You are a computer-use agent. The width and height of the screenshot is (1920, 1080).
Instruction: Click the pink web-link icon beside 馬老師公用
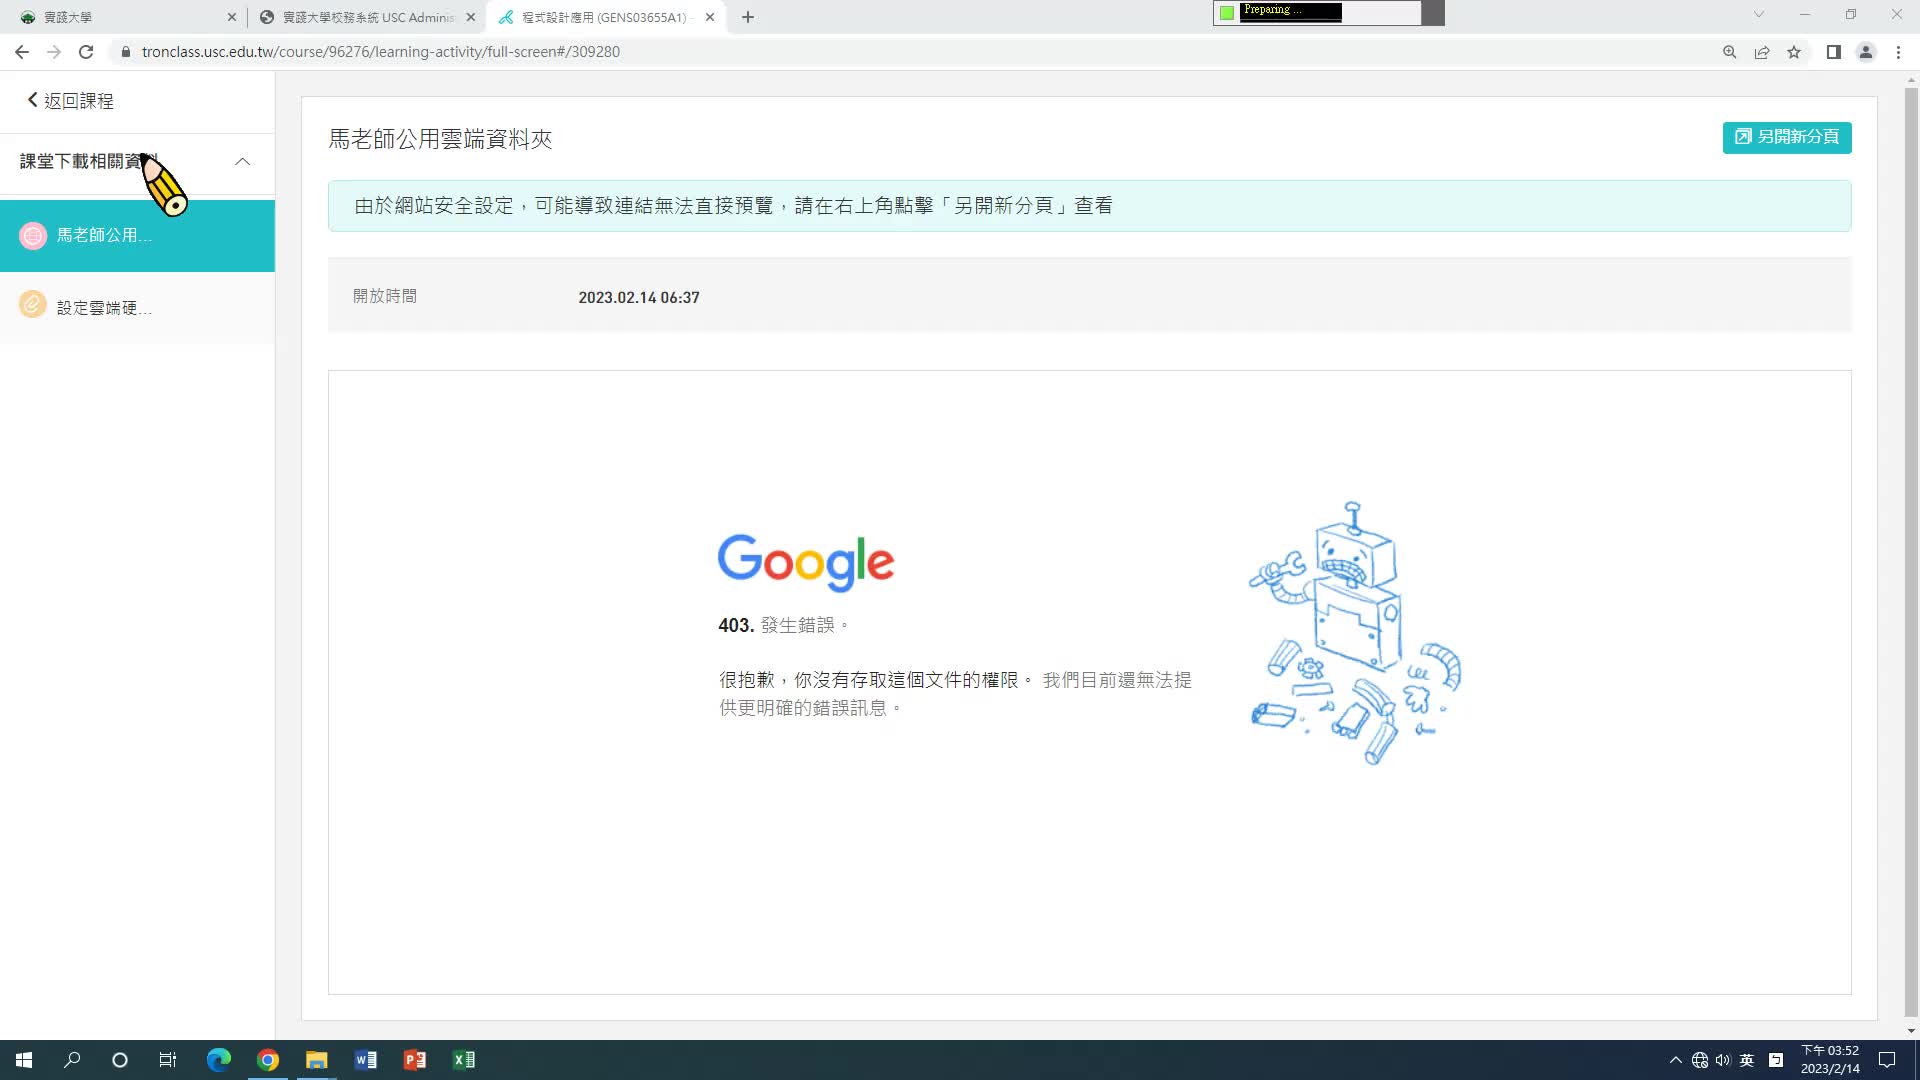coord(33,236)
